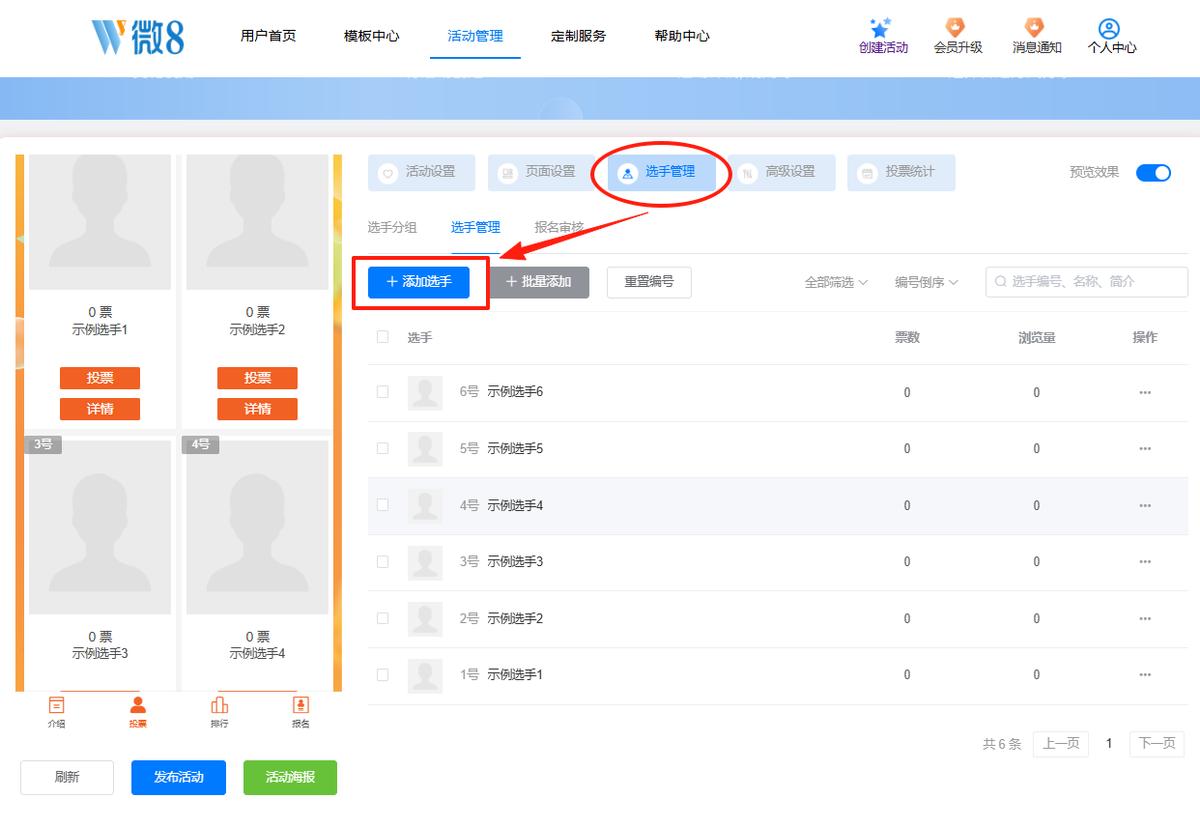This screenshot has width=1200, height=825.
Task: Toggle the 预览效果 switch
Action: 1153,173
